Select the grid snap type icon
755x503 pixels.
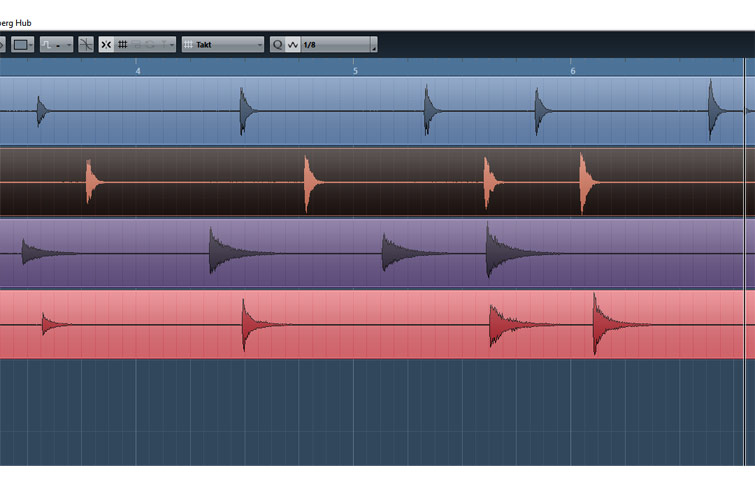pos(123,45)
